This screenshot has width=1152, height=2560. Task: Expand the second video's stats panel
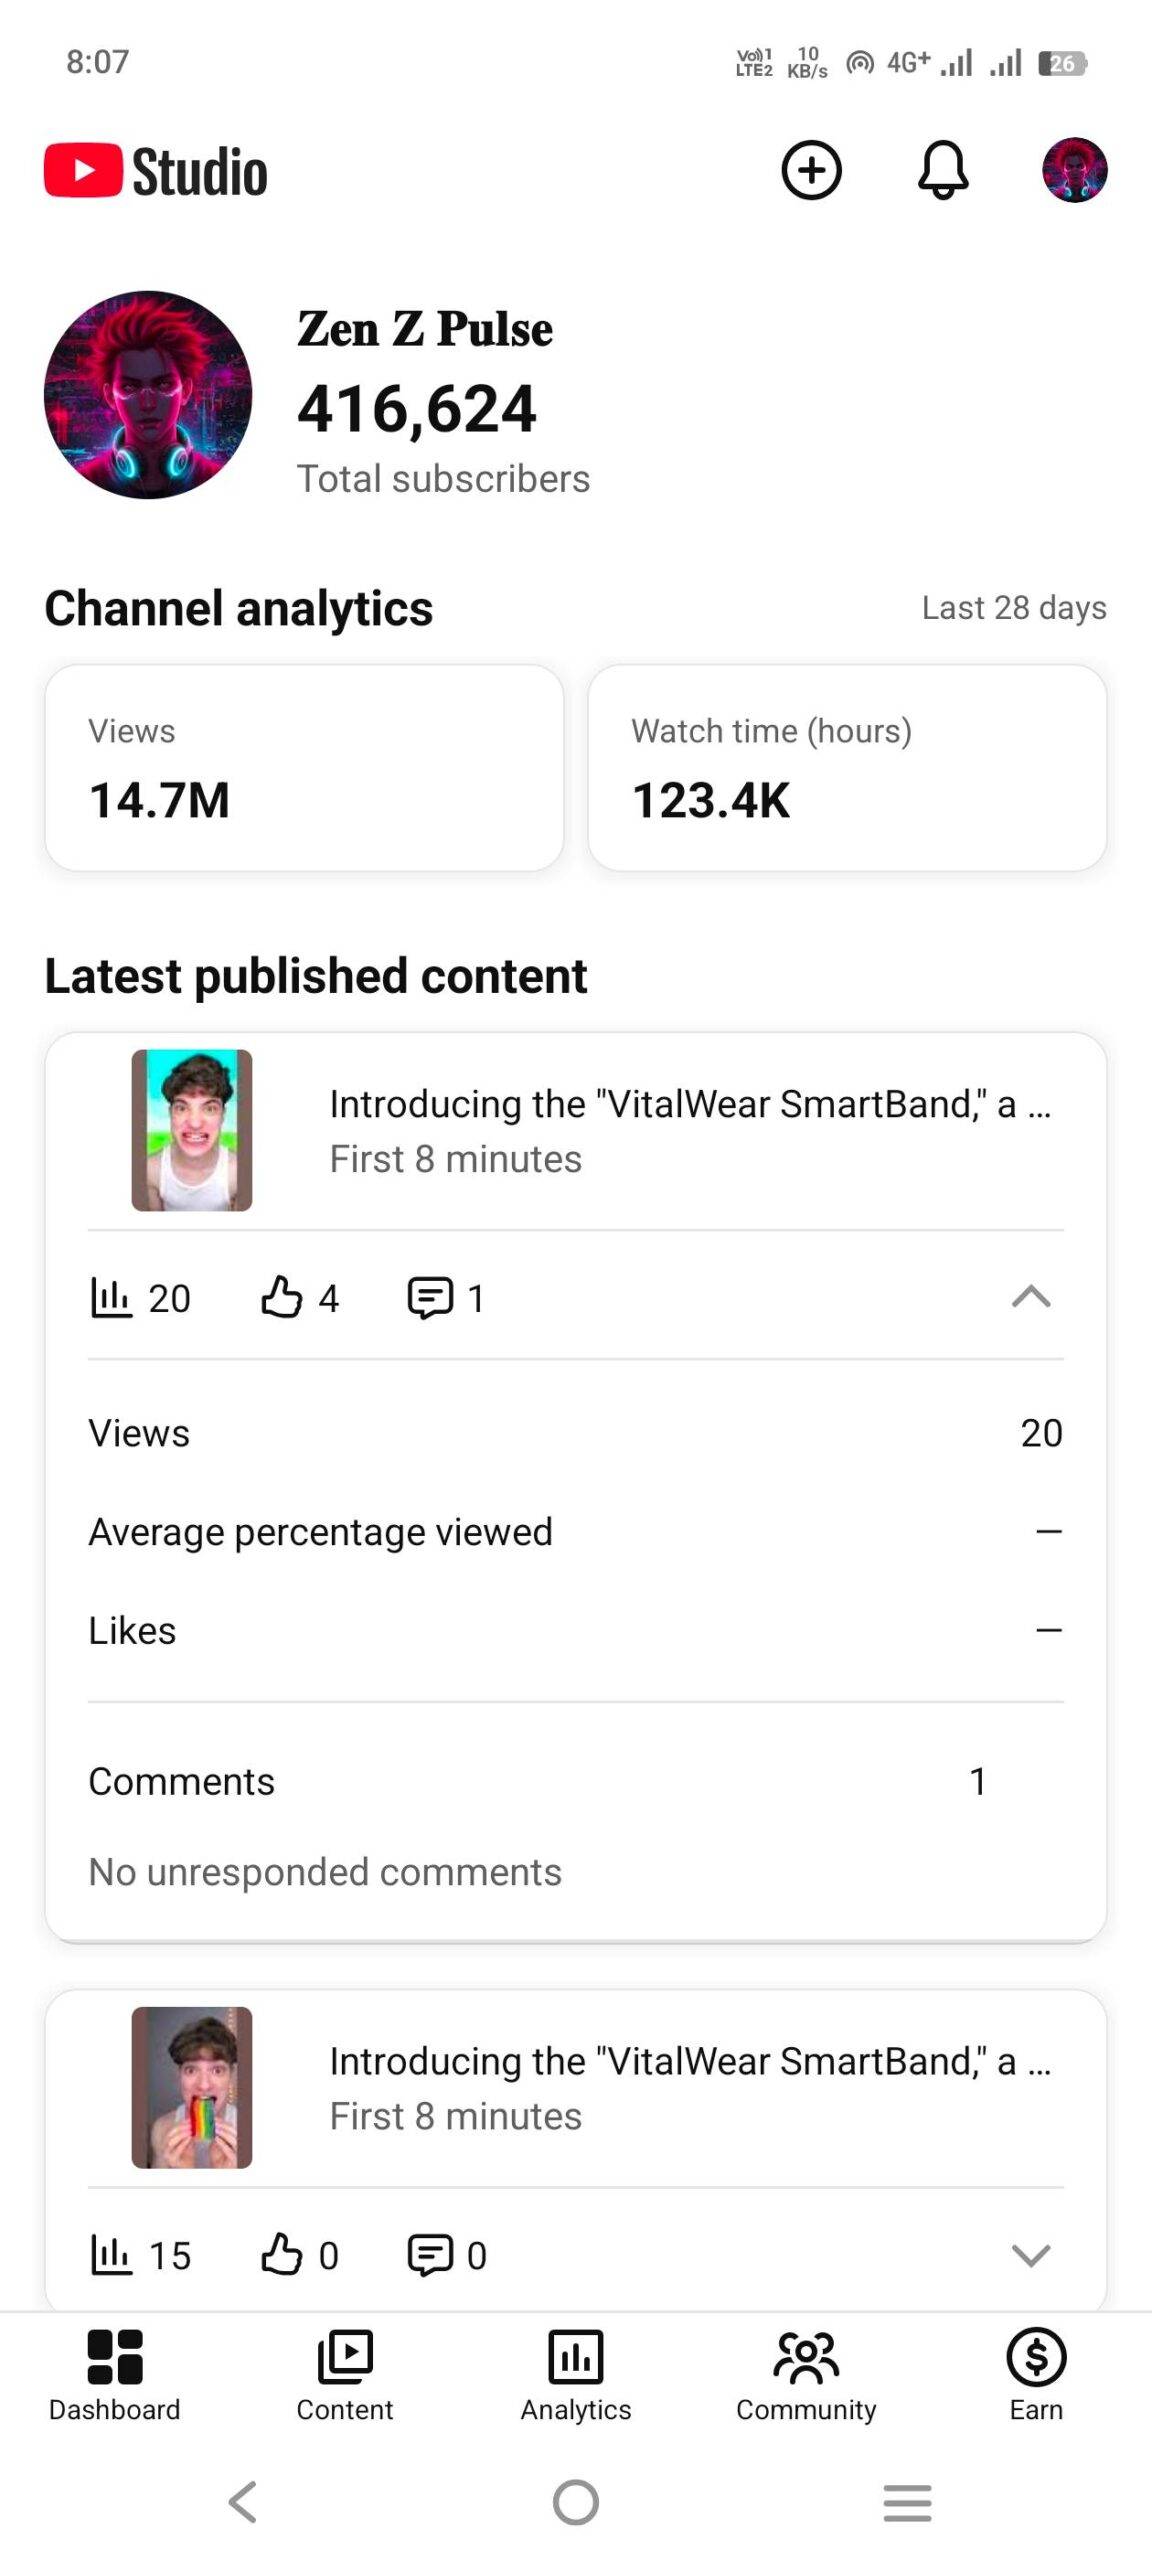click(1030, 2254)
